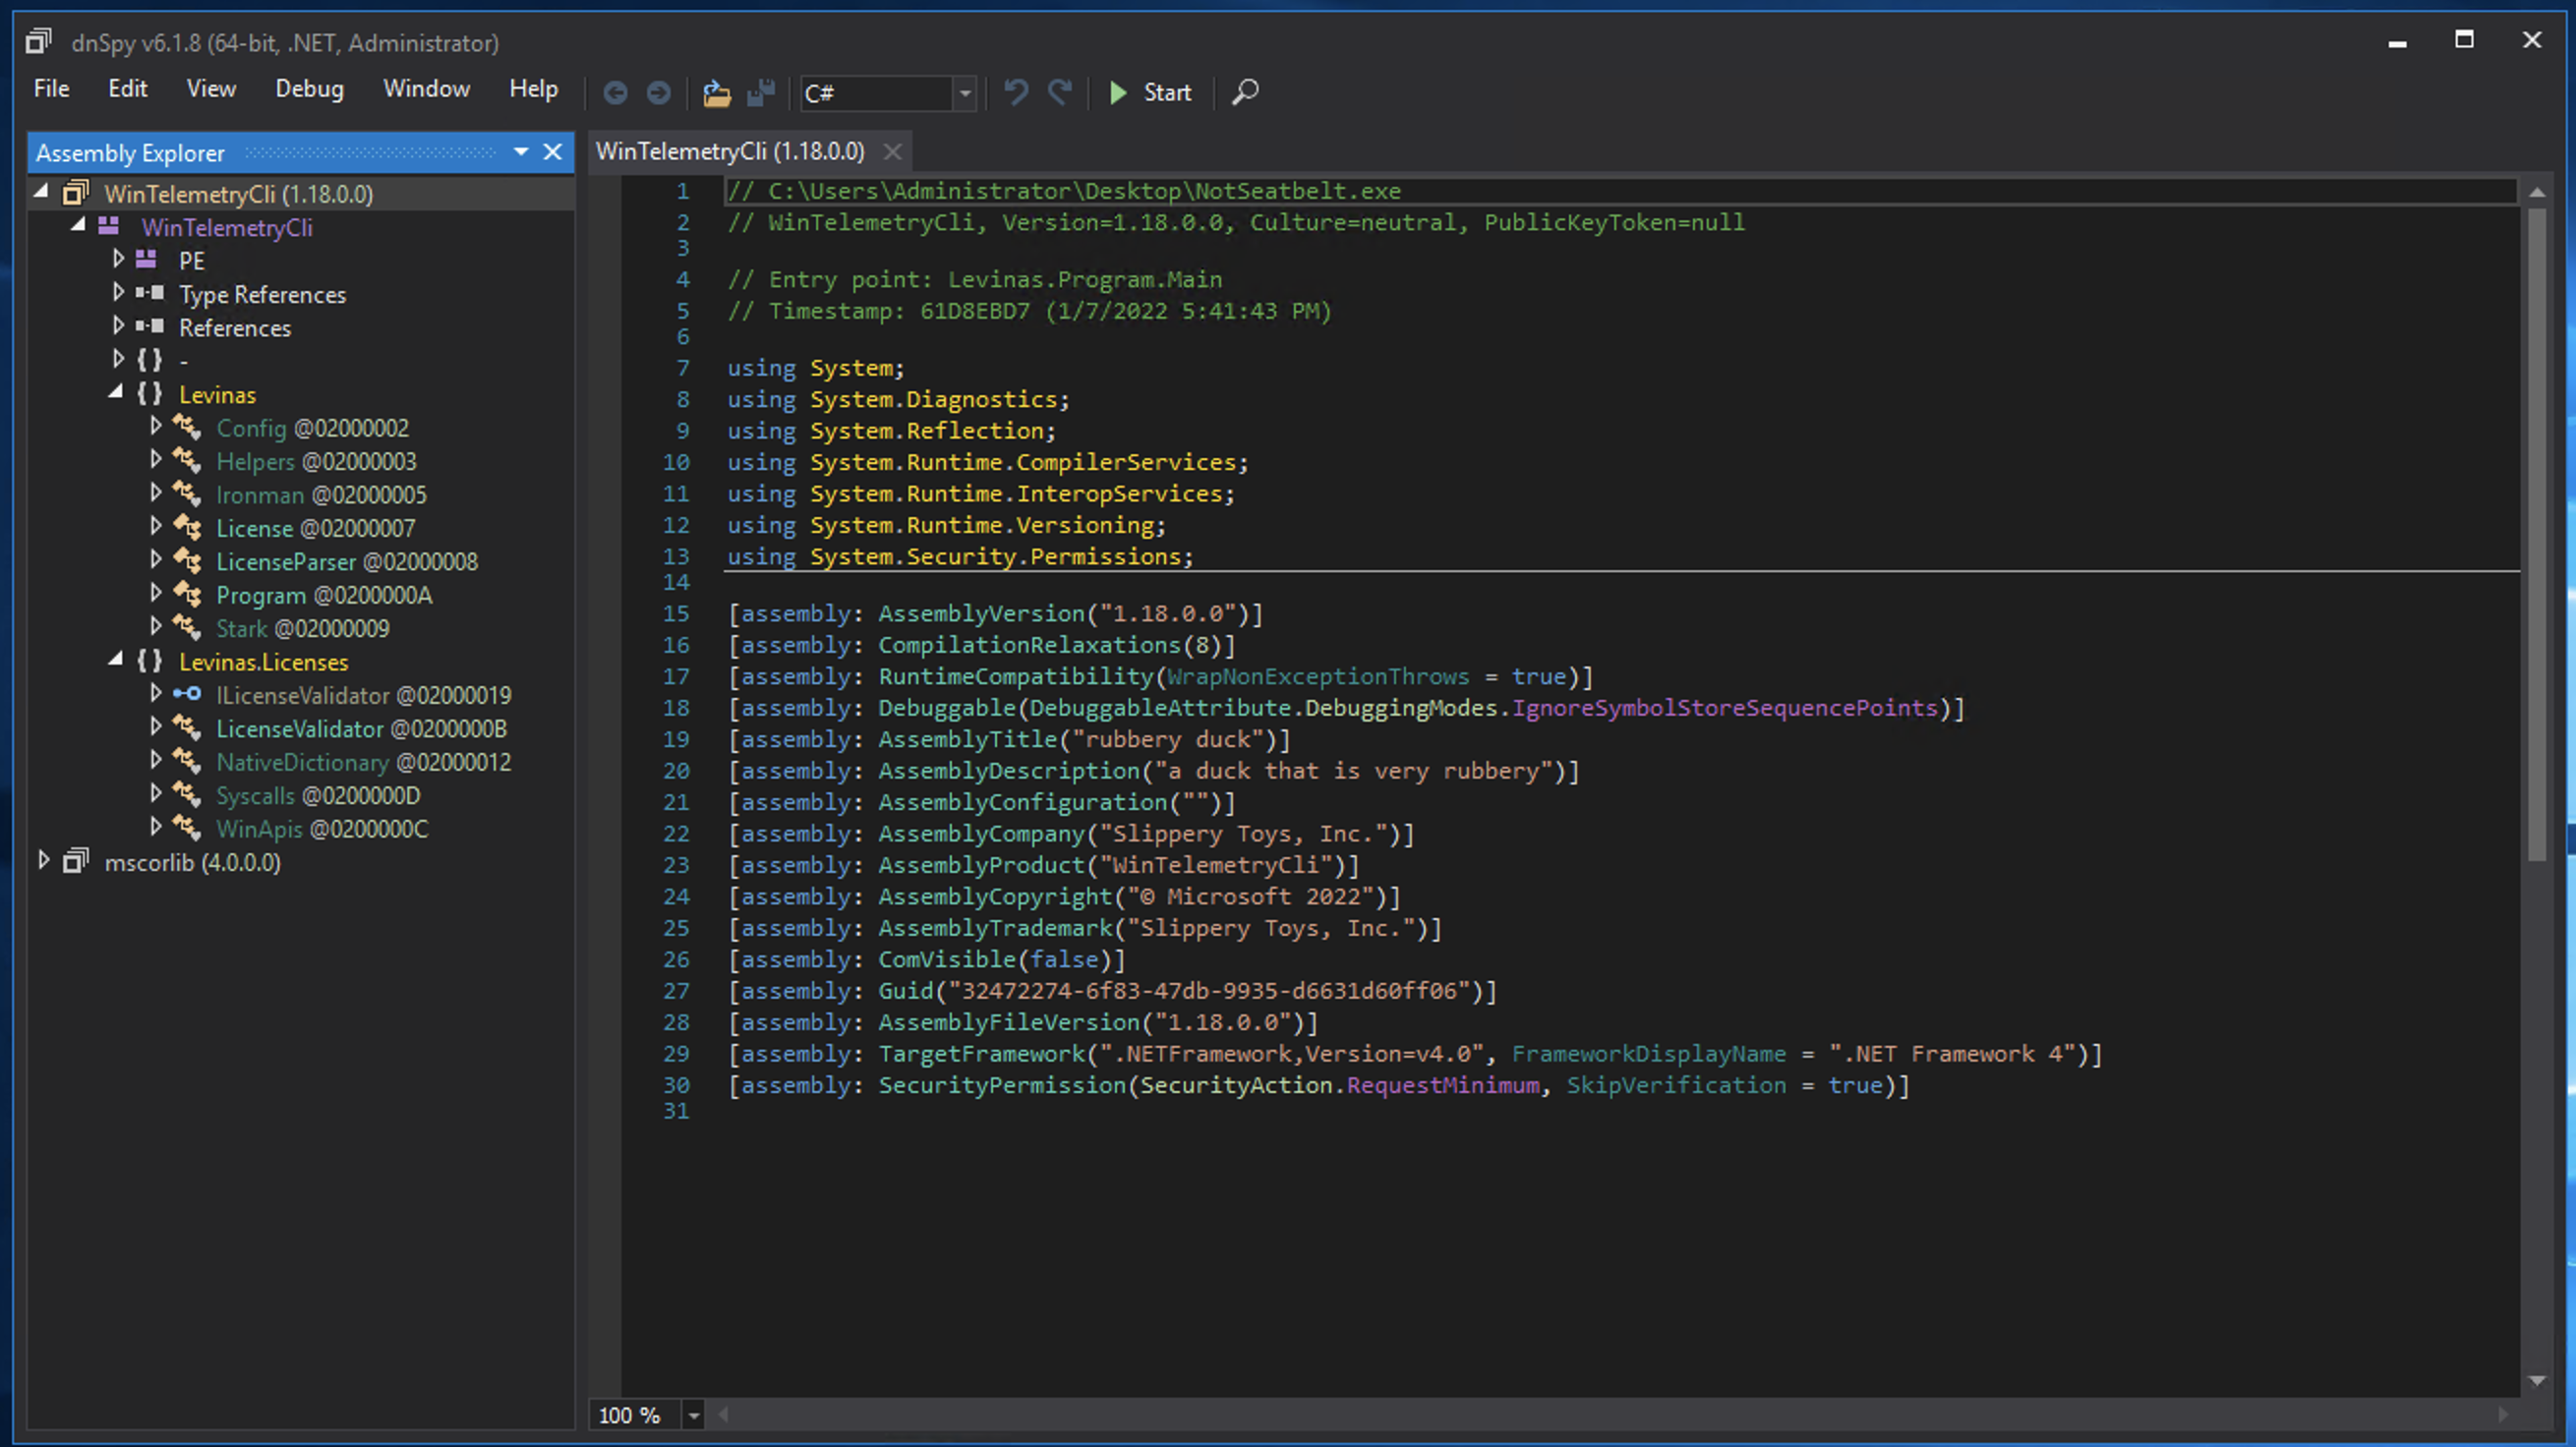Click the Navigate Forward arrow icon
Image resolution: width=2576 pixels, height=1447 pixels.
pyautogui.click(x=658, y=93)
